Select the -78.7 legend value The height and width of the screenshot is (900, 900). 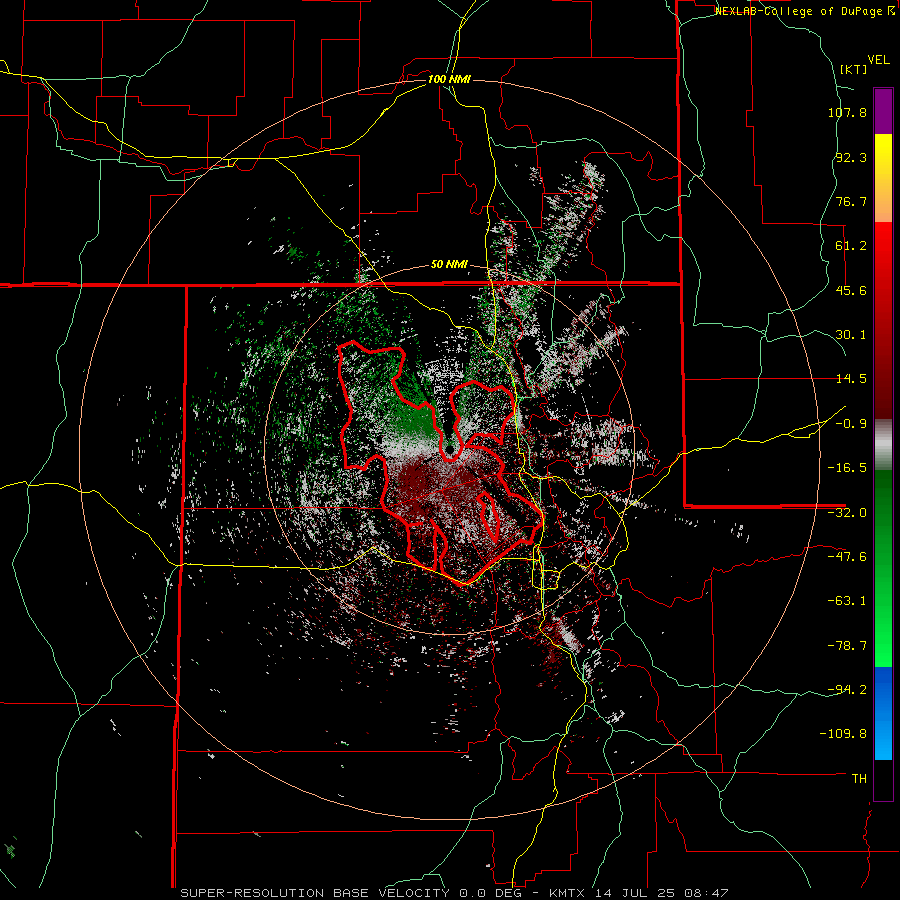click(x=847, y=646)
